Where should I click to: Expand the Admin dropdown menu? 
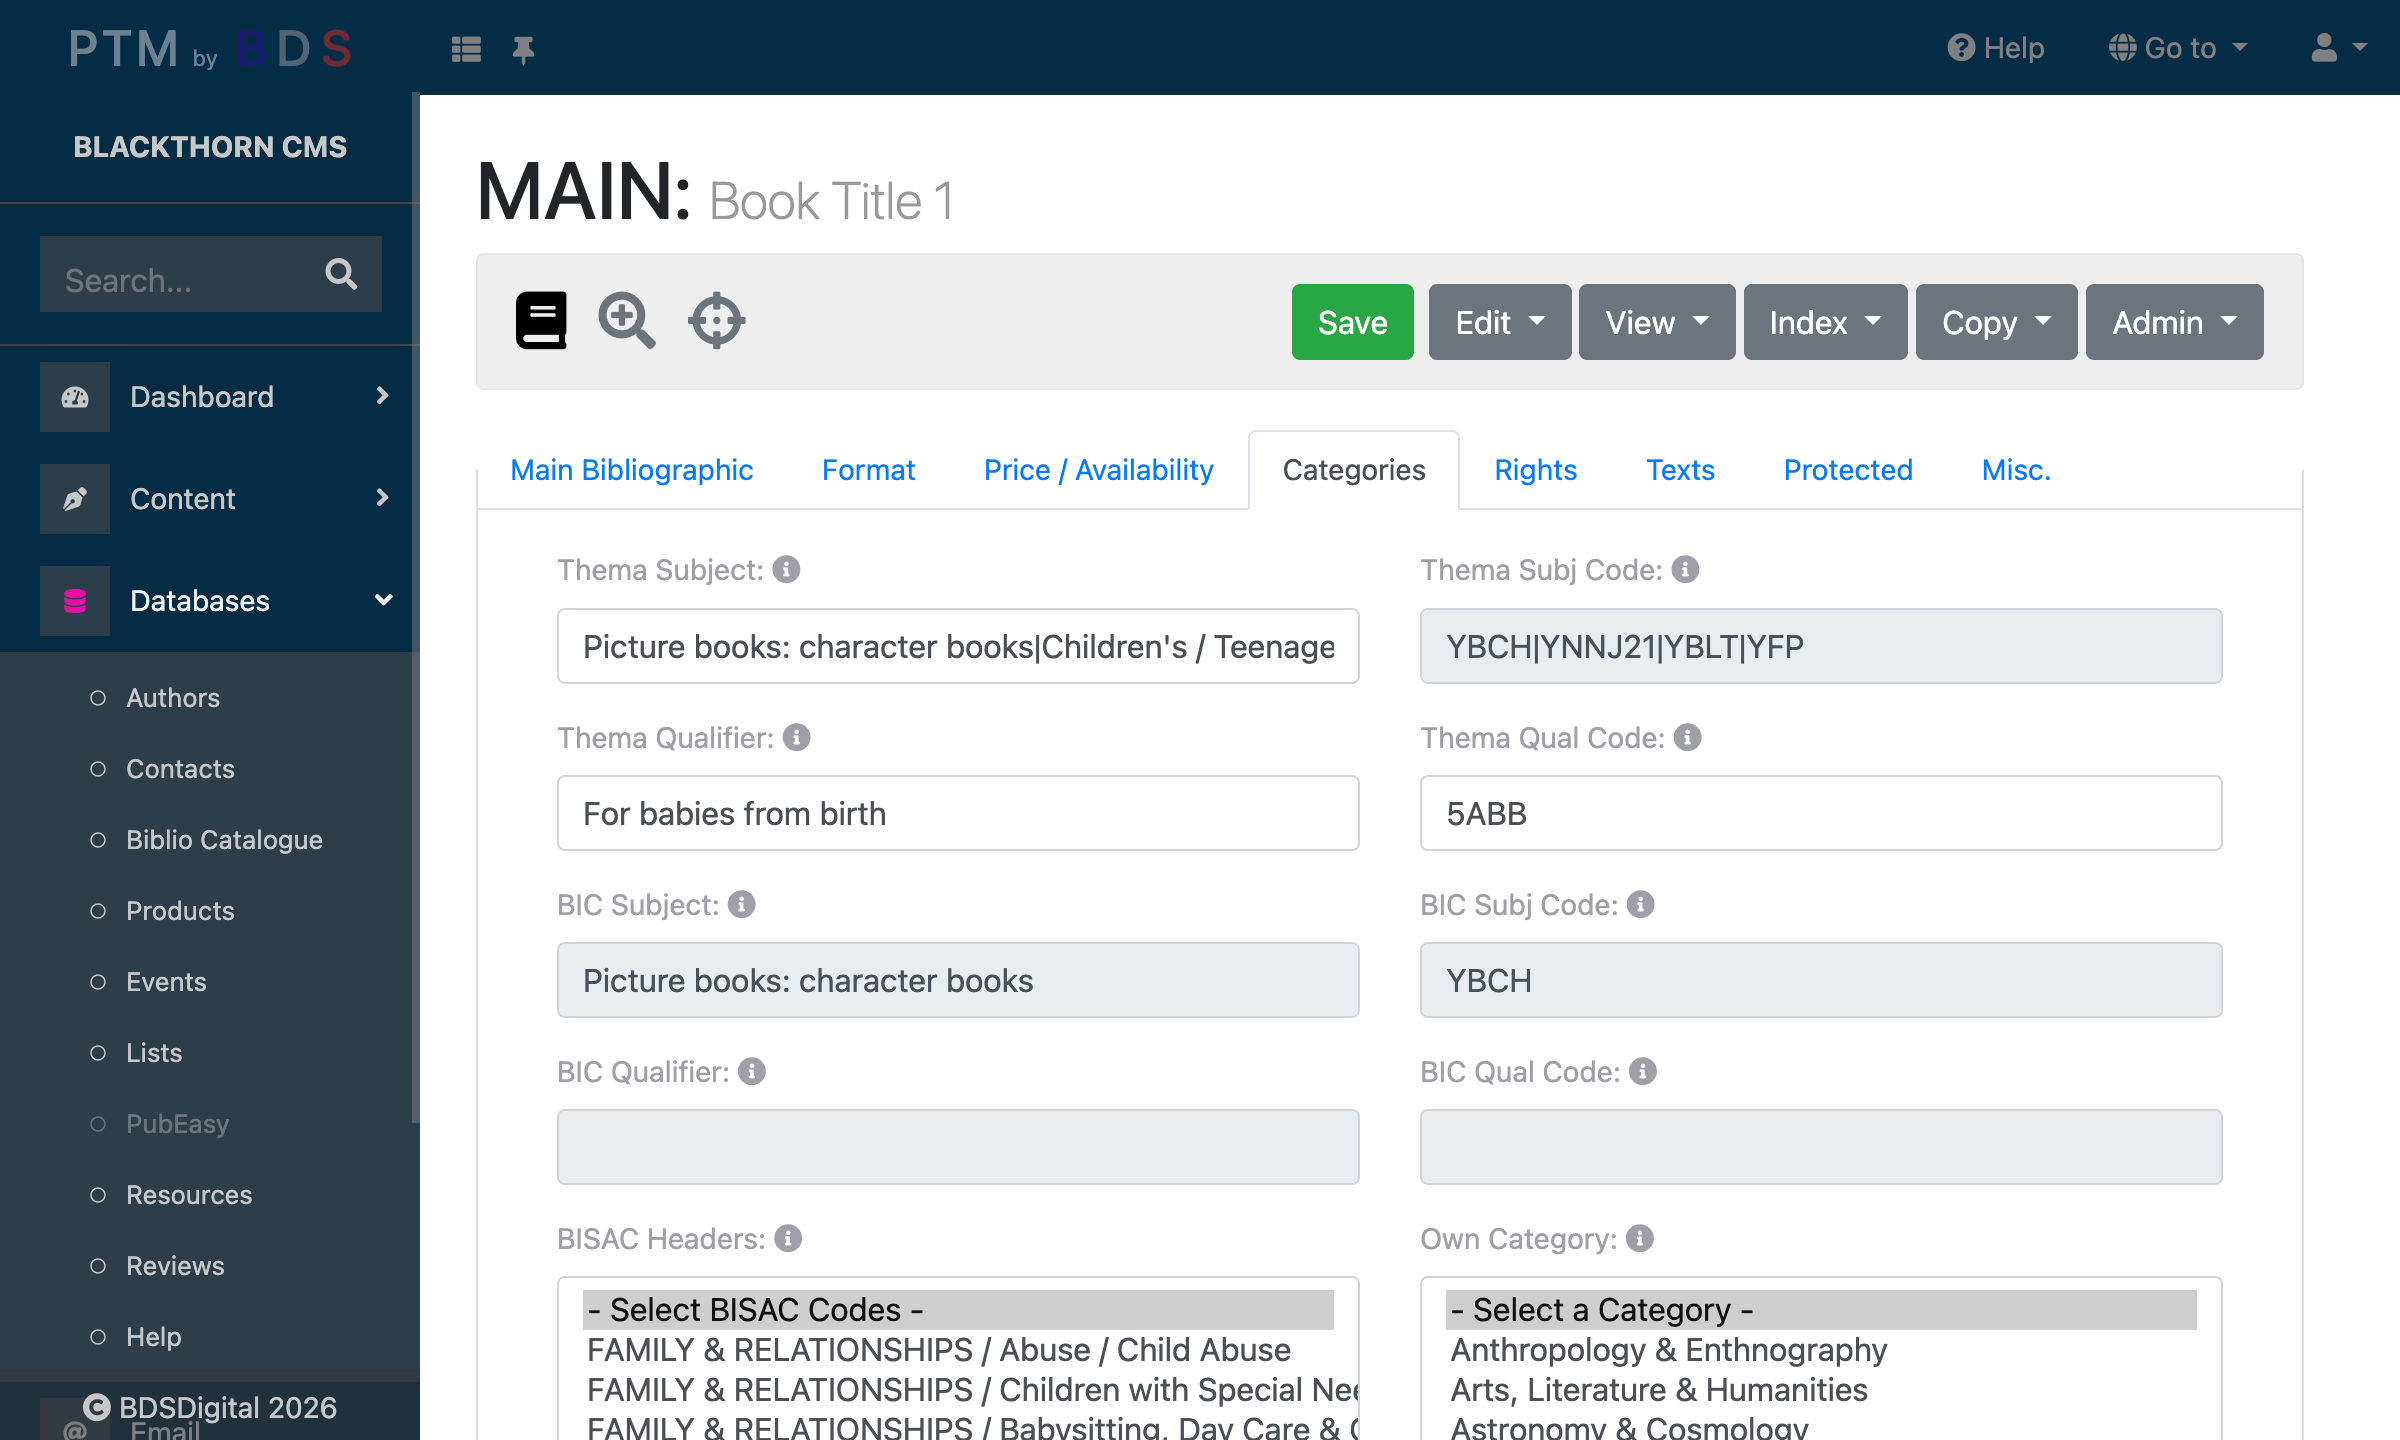pyautogui.click(x=2174, y=322)
